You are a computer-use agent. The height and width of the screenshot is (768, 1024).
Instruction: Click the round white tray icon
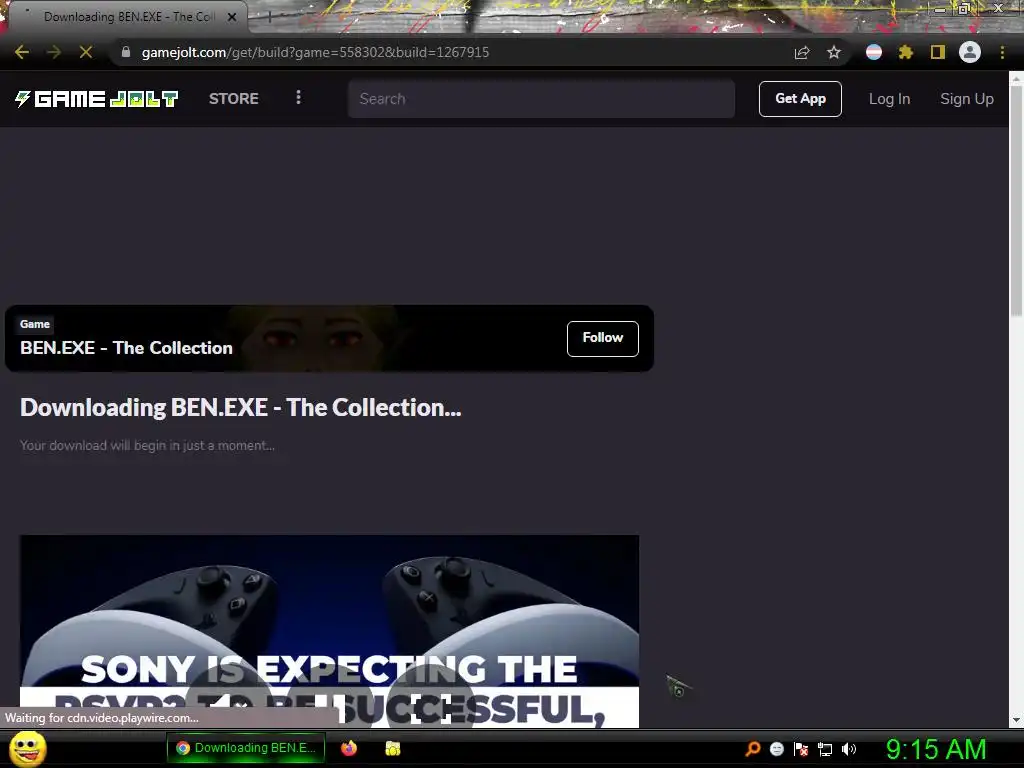(x=776, y=749)
